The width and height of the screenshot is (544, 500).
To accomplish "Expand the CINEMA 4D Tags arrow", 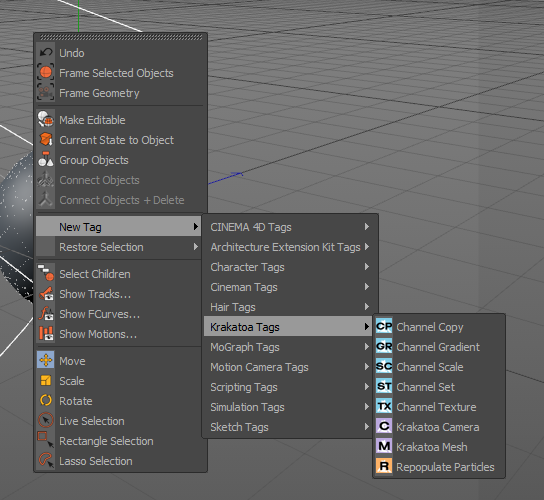I will click(367, 227).
